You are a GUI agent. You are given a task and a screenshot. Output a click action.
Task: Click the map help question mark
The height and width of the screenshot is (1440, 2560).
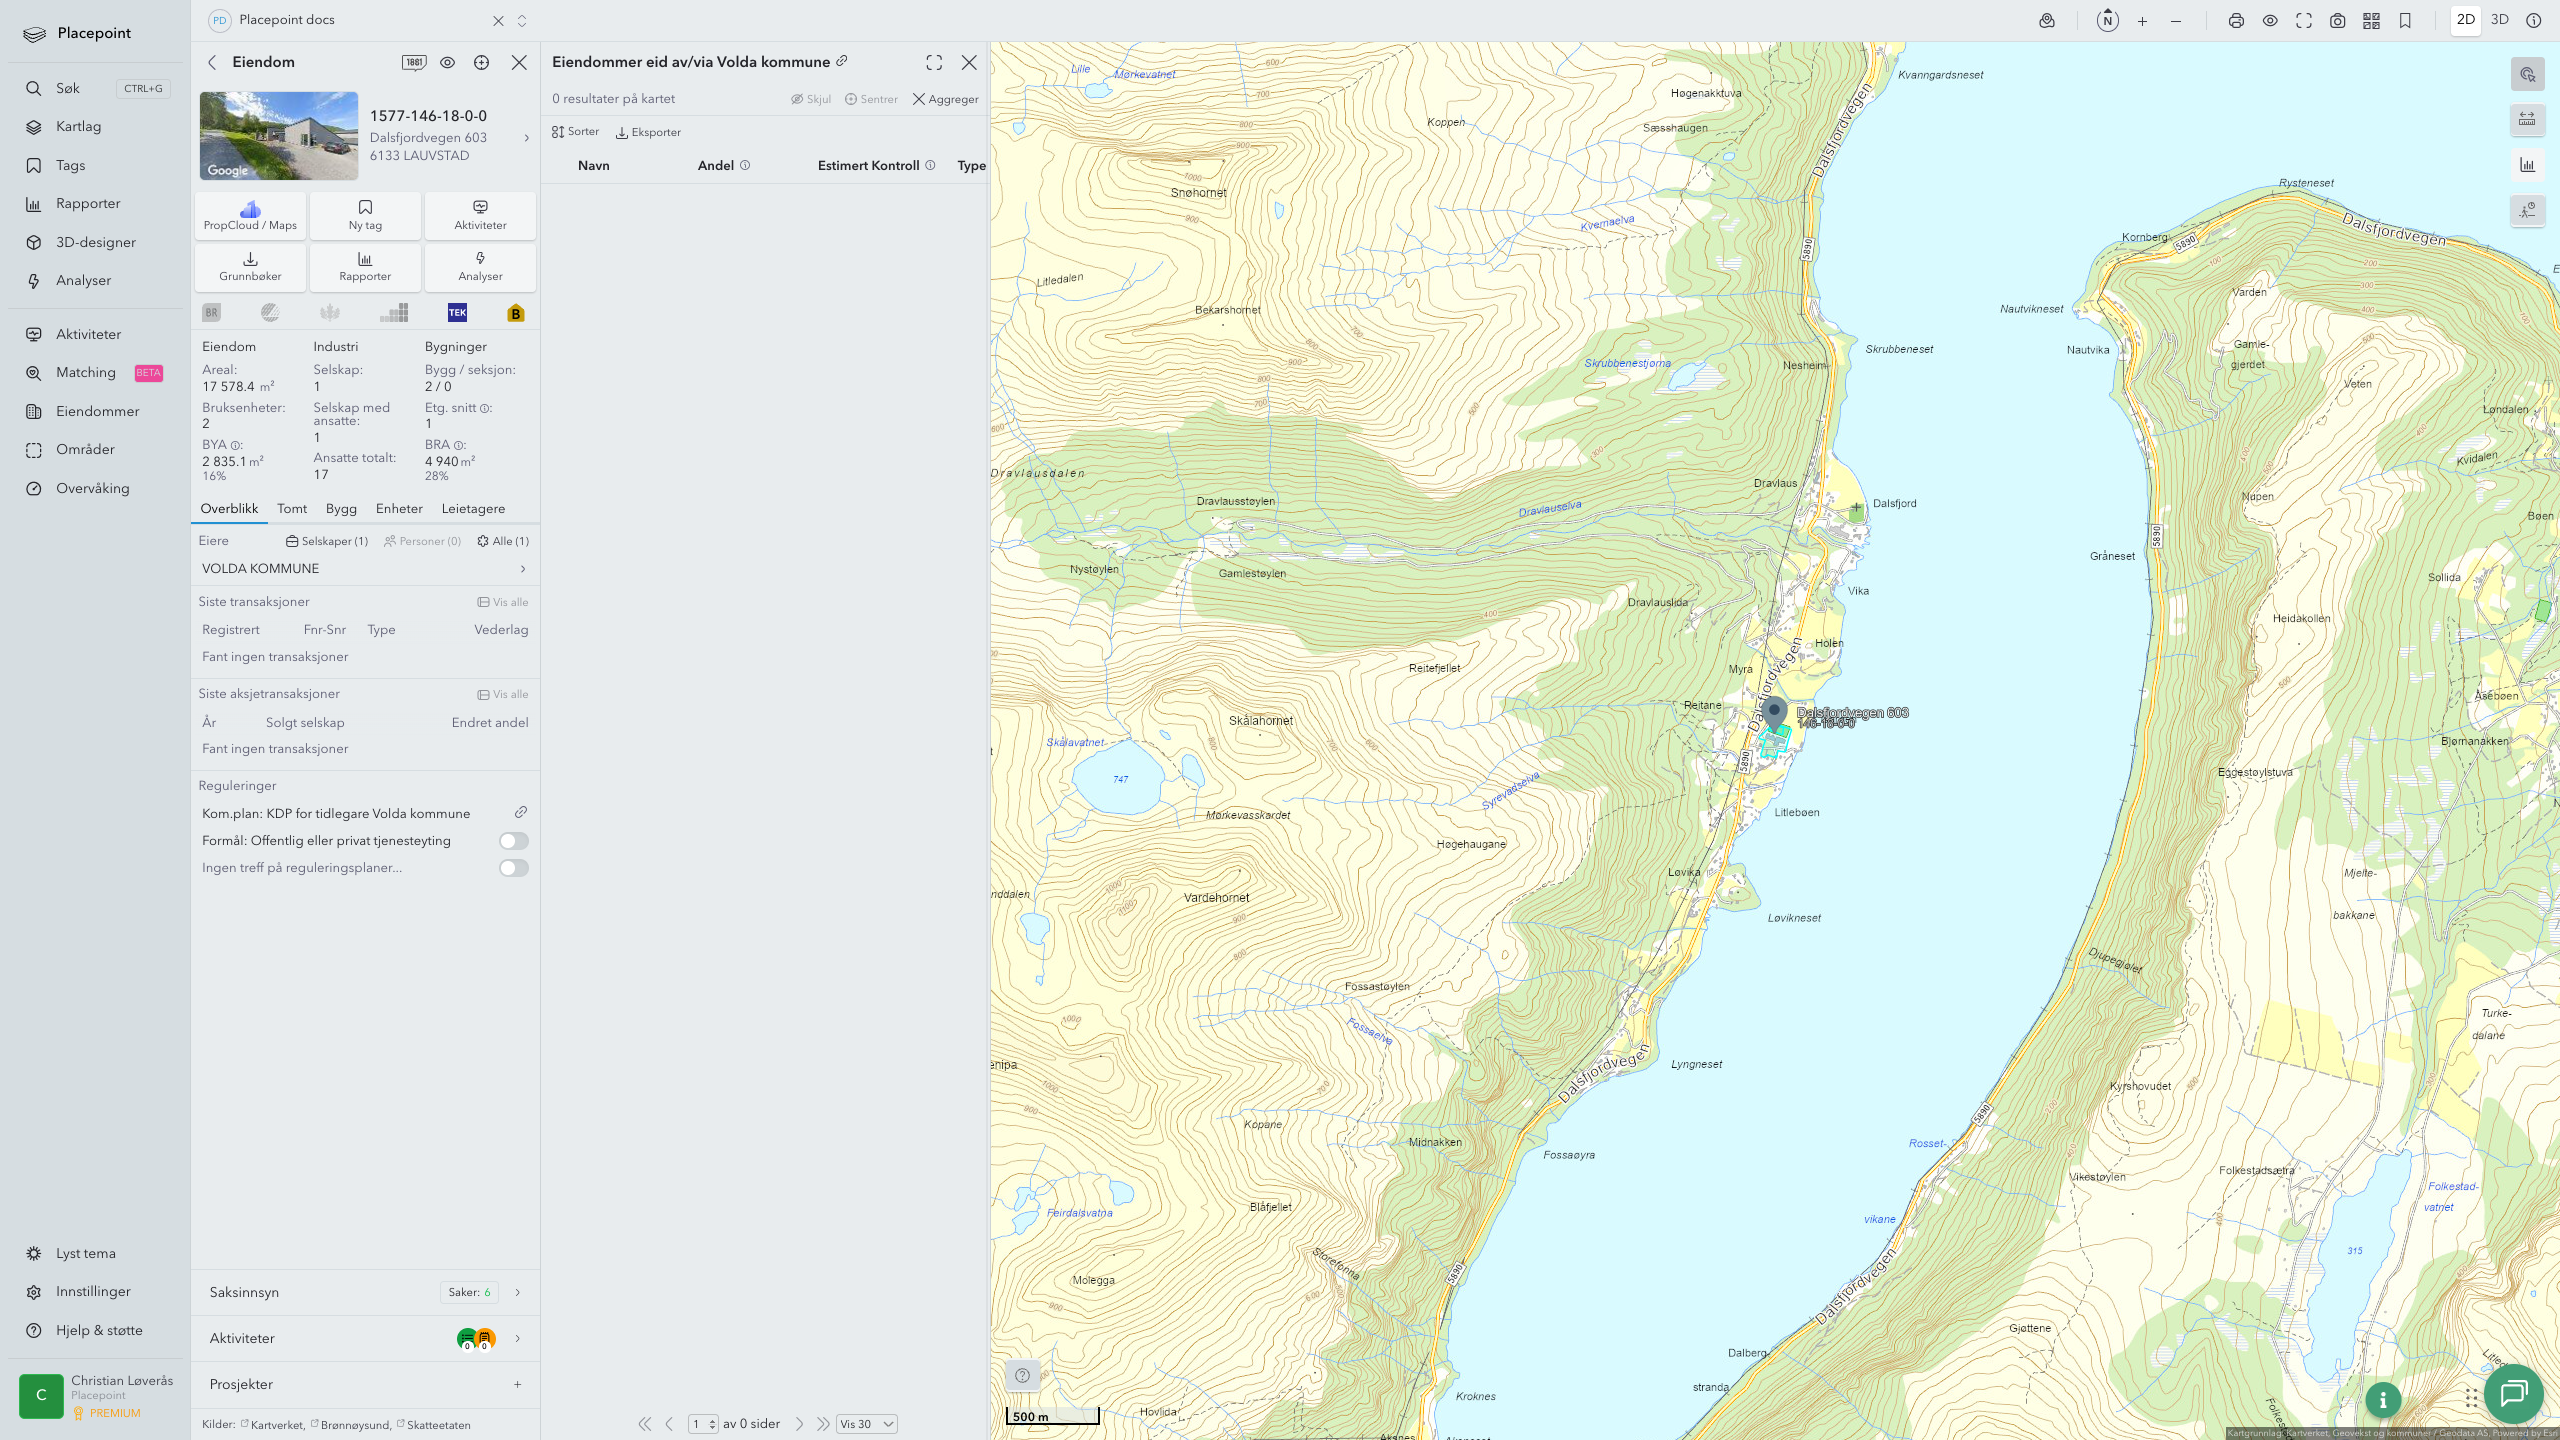1022,1375
